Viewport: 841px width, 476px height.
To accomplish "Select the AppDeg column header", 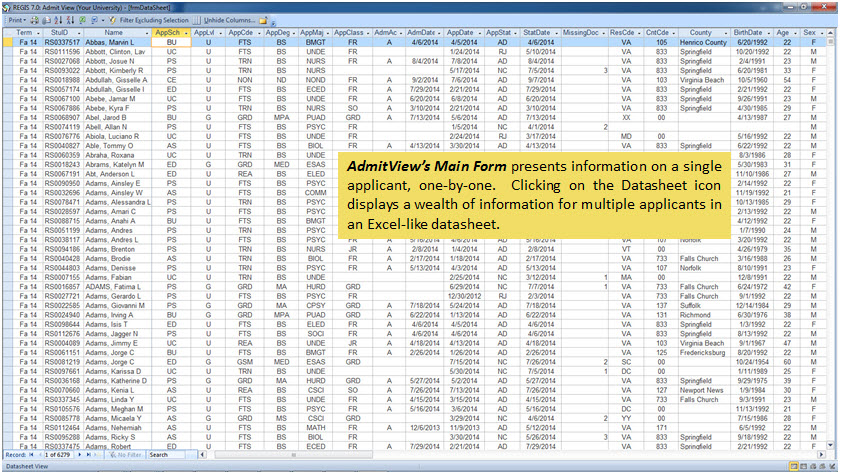I will click(x=281, y=33).
